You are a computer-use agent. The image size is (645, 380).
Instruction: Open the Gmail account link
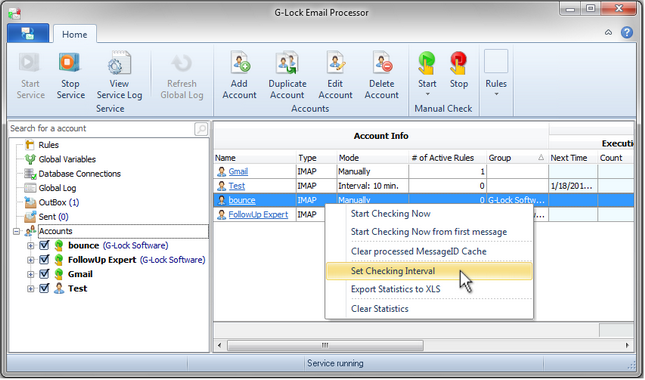(x=238, y=172)
